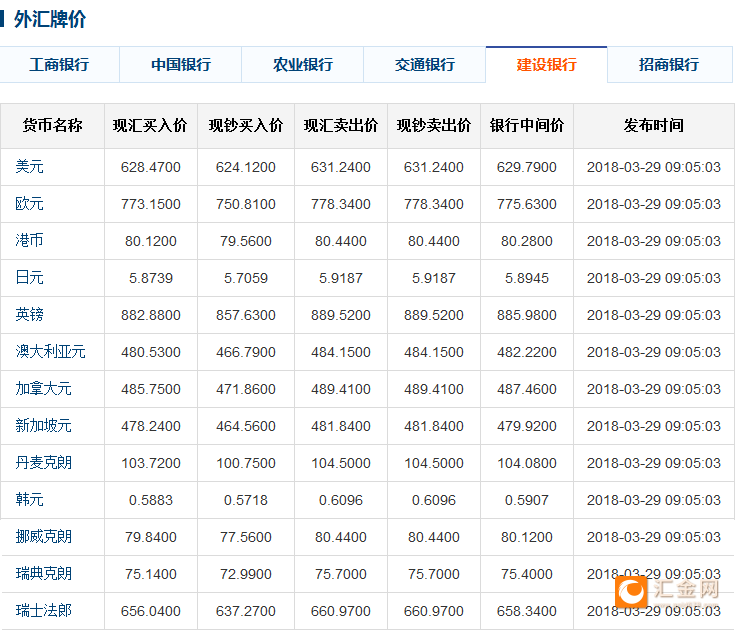Open the 美元 currency link

[30, 167]
